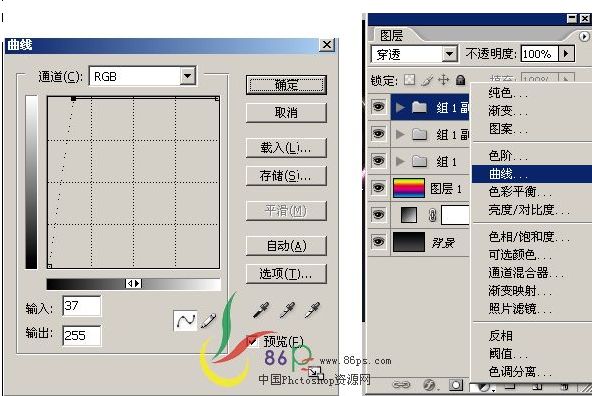Select the black control point on the curve
The height and width of the screenshot is (396, 592).
coord(74,99)
